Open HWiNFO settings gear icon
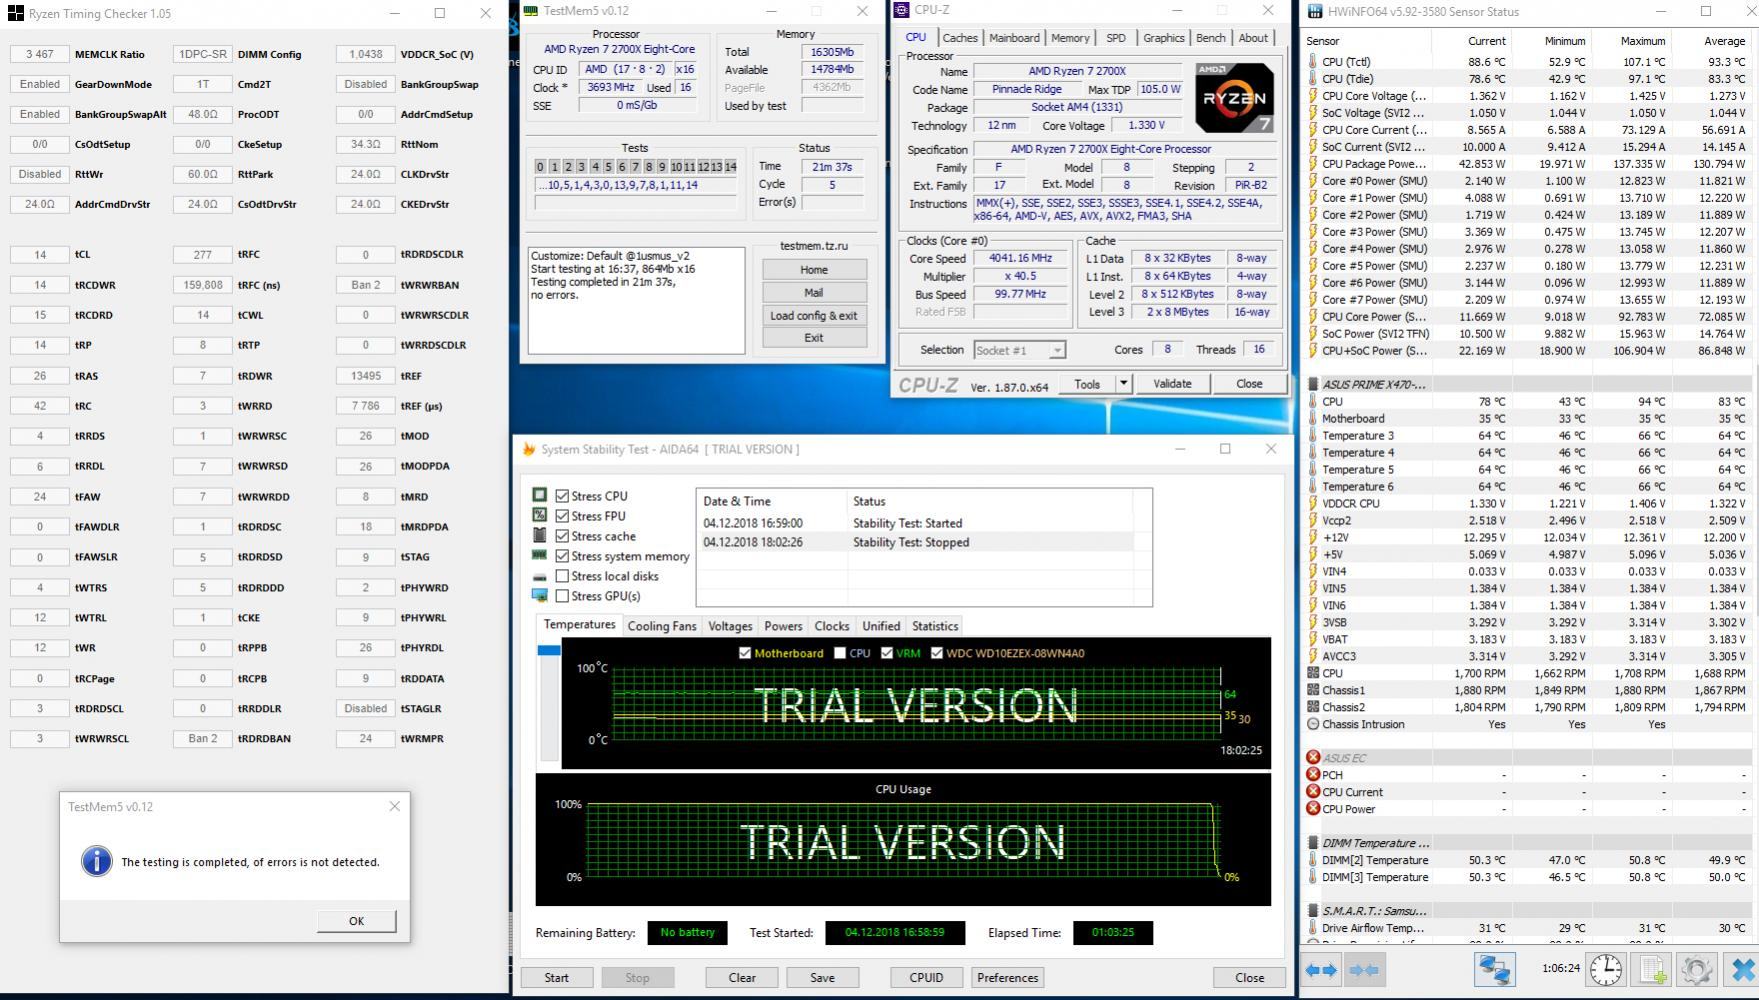Viewport: 1759px width, 1000px height. tap(1696, 969)
